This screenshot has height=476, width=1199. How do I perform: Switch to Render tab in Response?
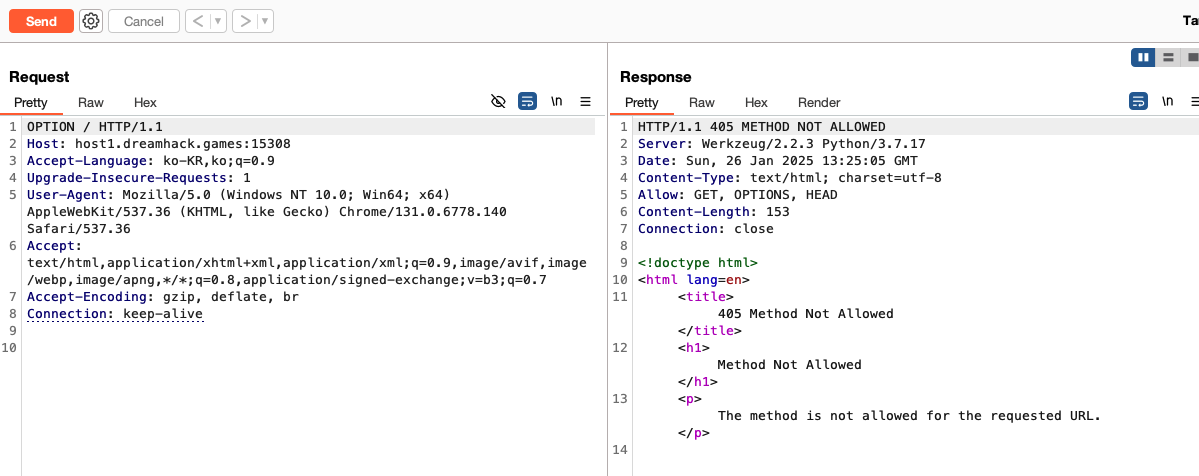point(819,103)
